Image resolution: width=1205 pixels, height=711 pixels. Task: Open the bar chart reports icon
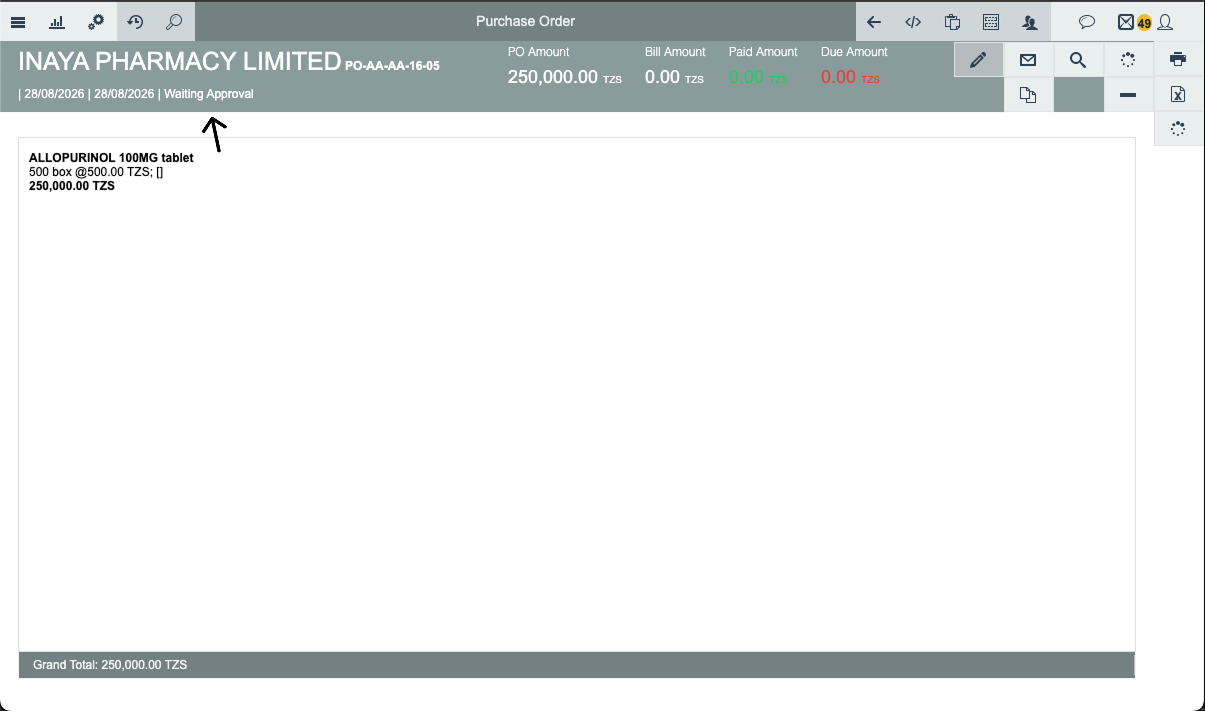coord(58,21)
